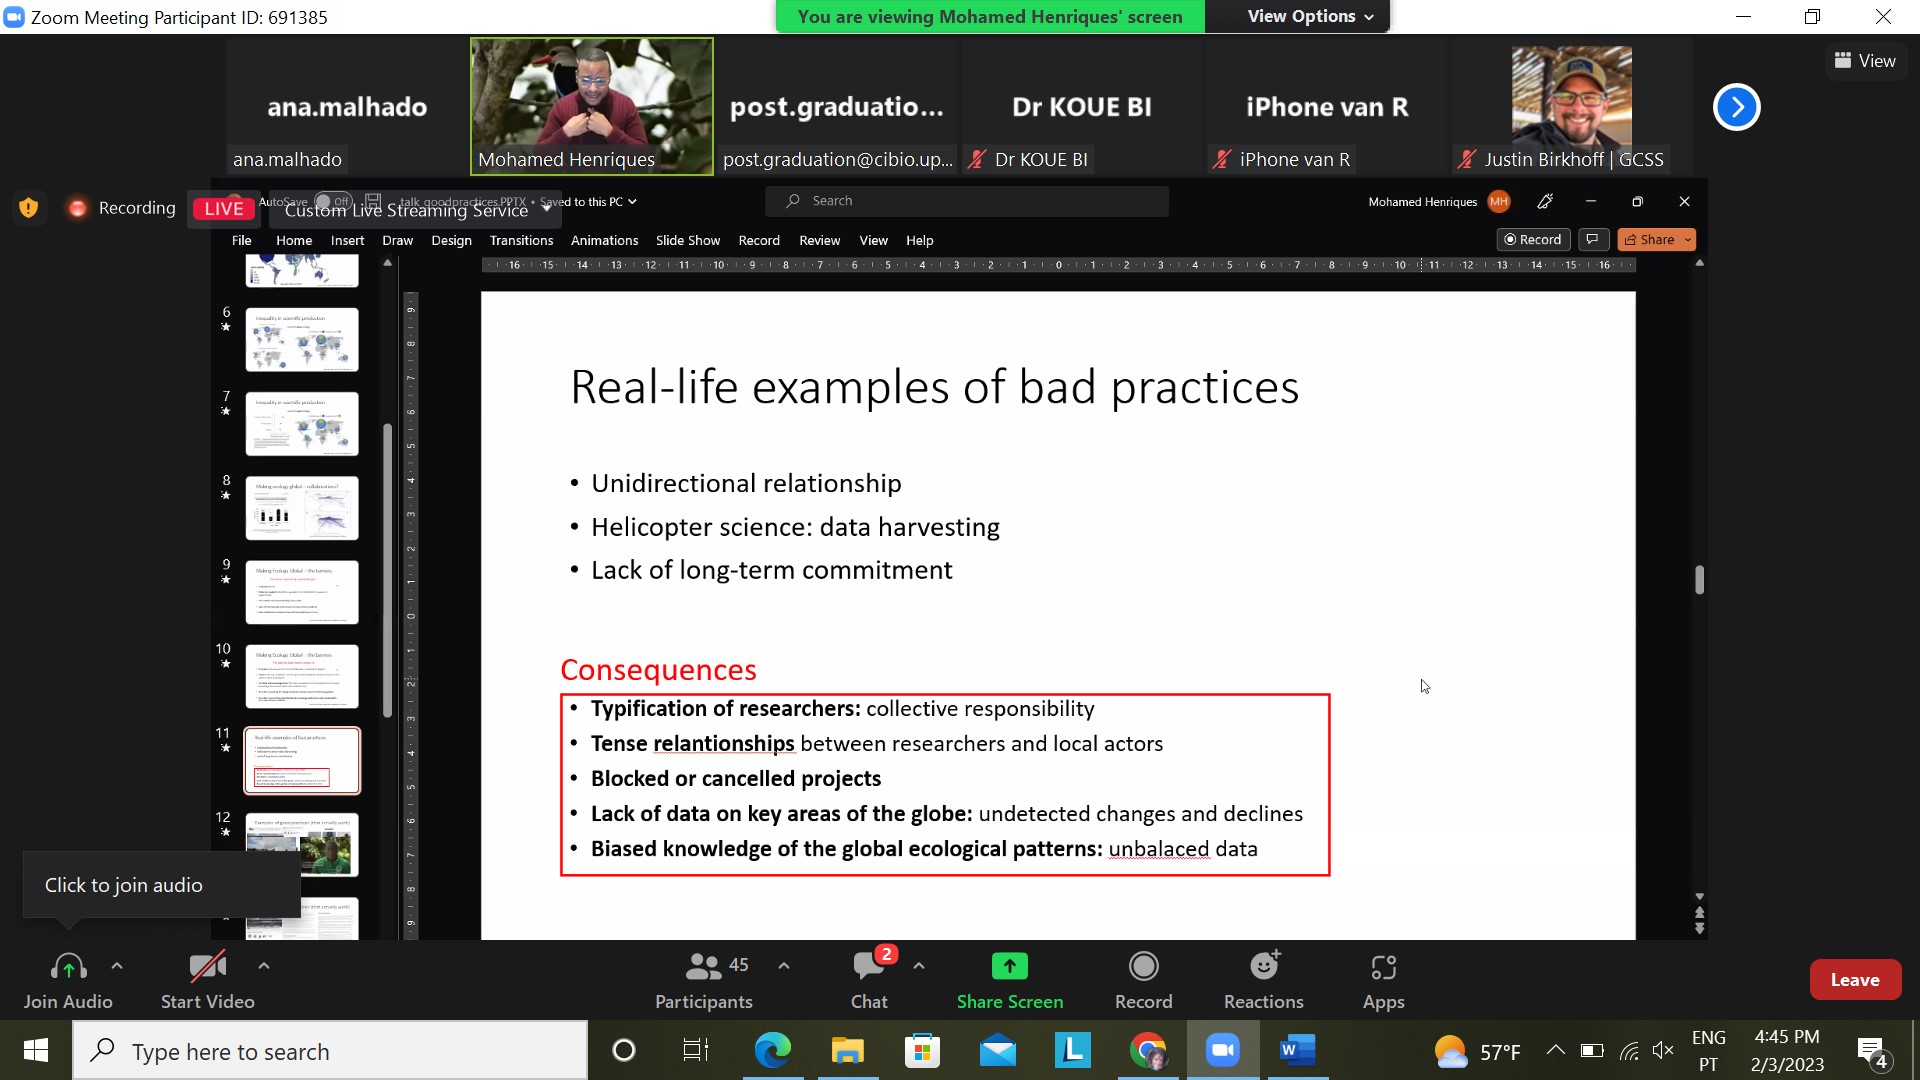Open the Reactions smiley icon
This screenshot has width=1920, height=1080.
(1264, 967)
